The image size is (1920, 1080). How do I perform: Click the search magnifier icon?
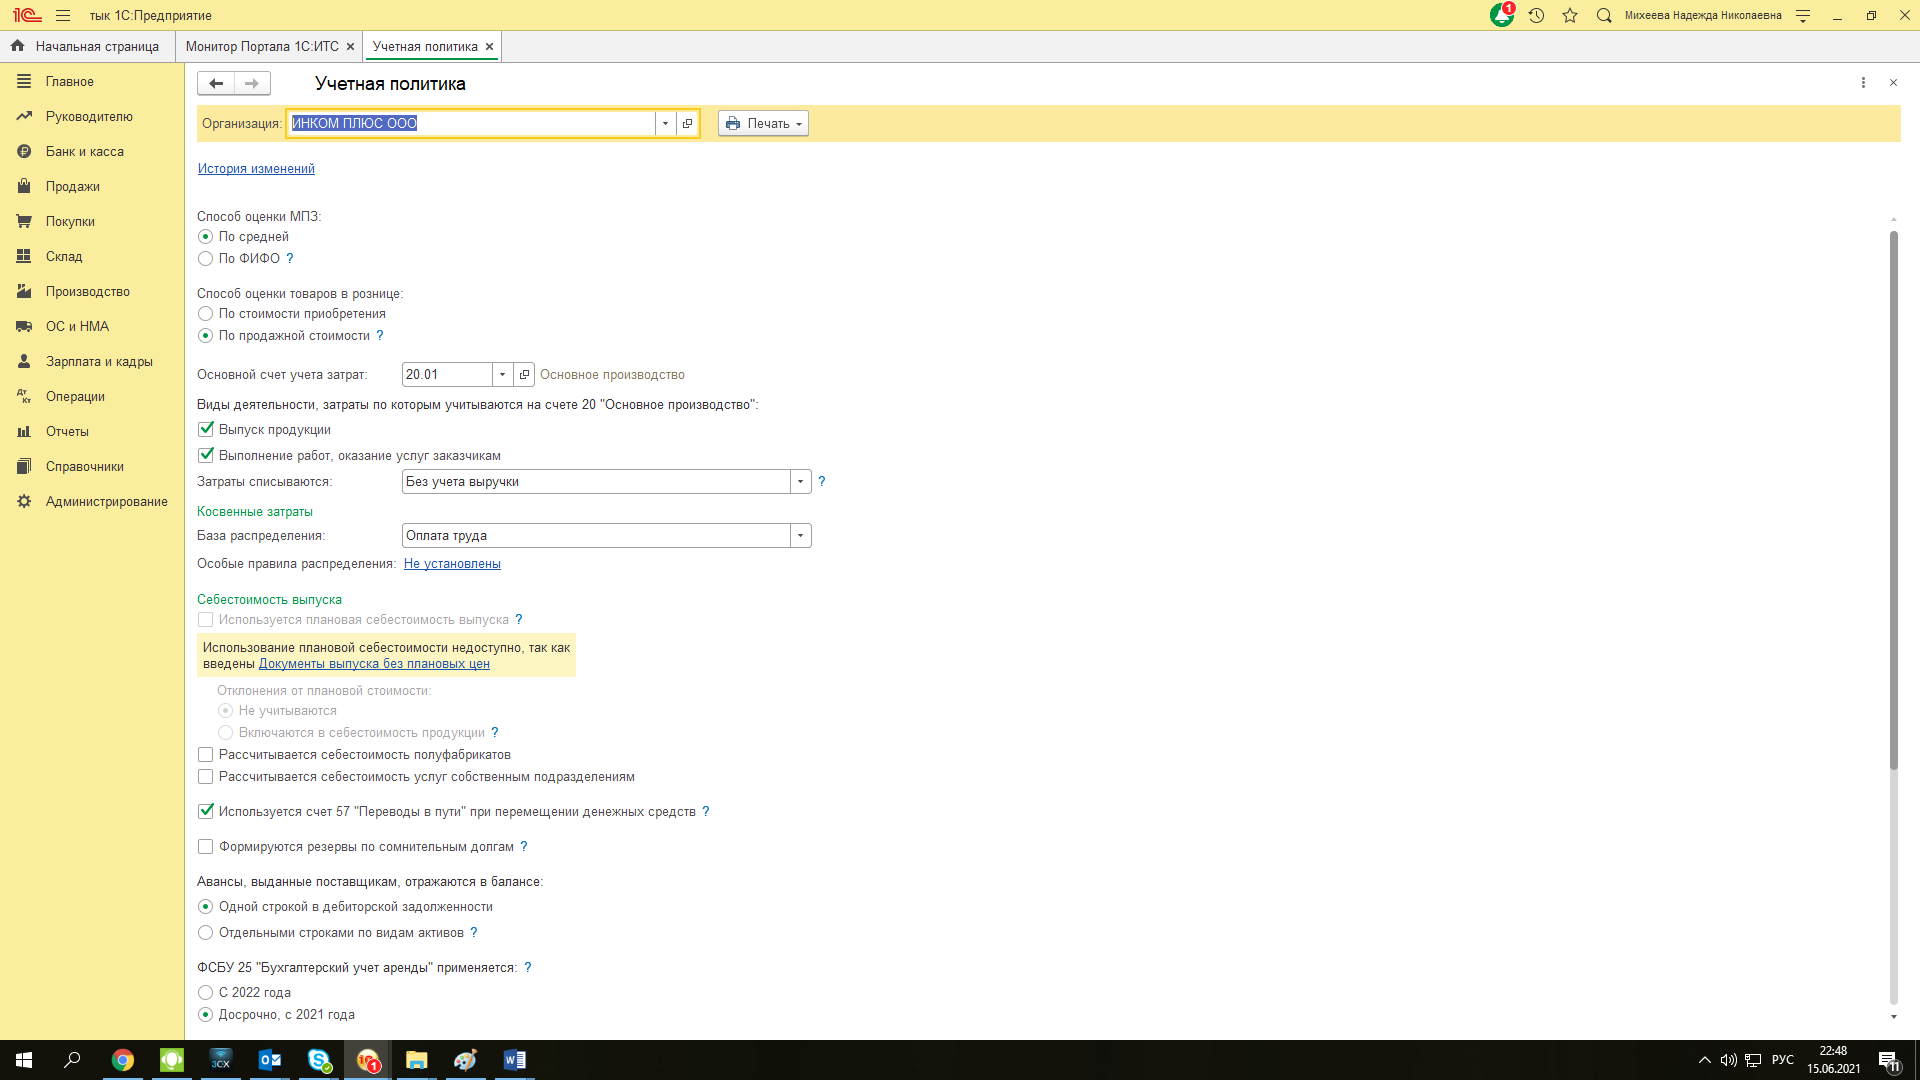tap(1604, 15)
